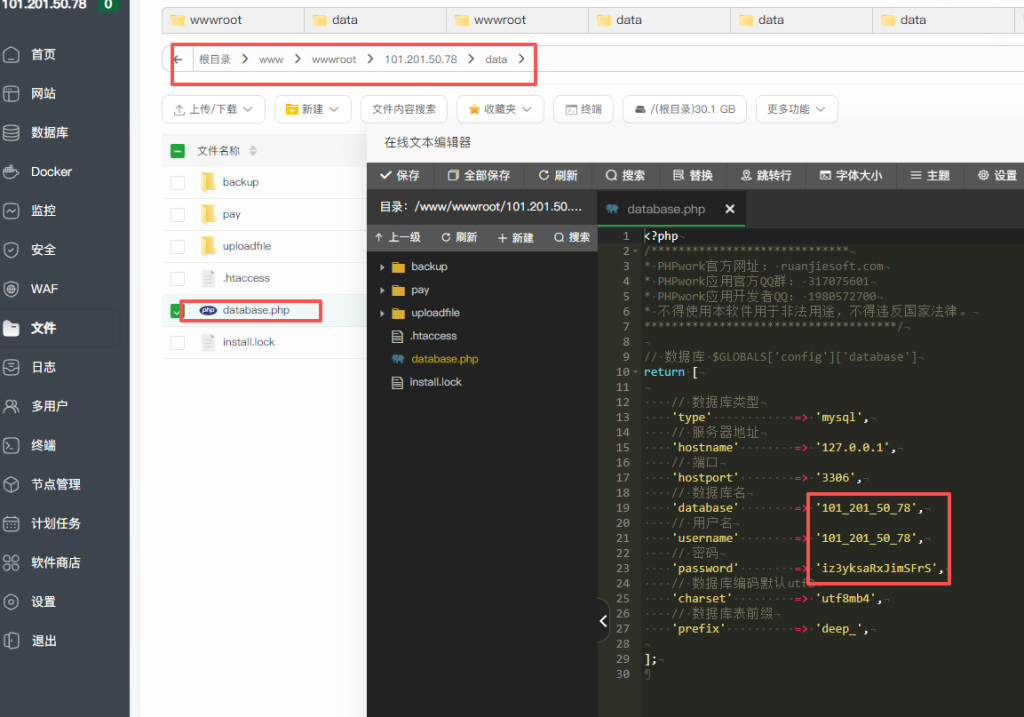The width and height of the screenshot is (1024, 717).
Task: Expand the backup folder in editor tree
Action: [x=381, y=267]
